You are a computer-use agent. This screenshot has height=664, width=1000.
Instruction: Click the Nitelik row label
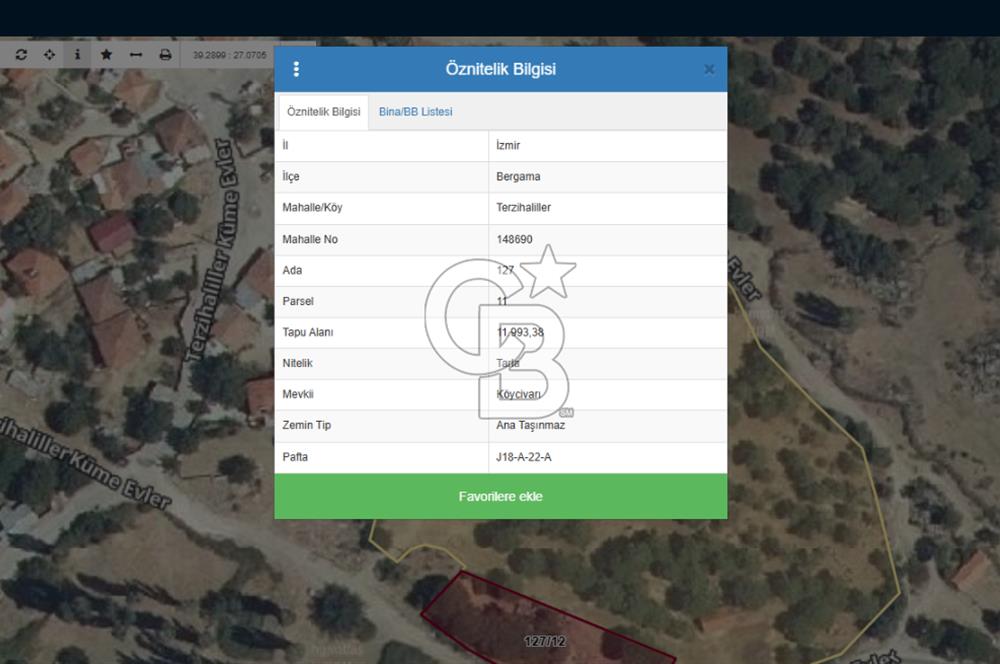tap(297, 363)
